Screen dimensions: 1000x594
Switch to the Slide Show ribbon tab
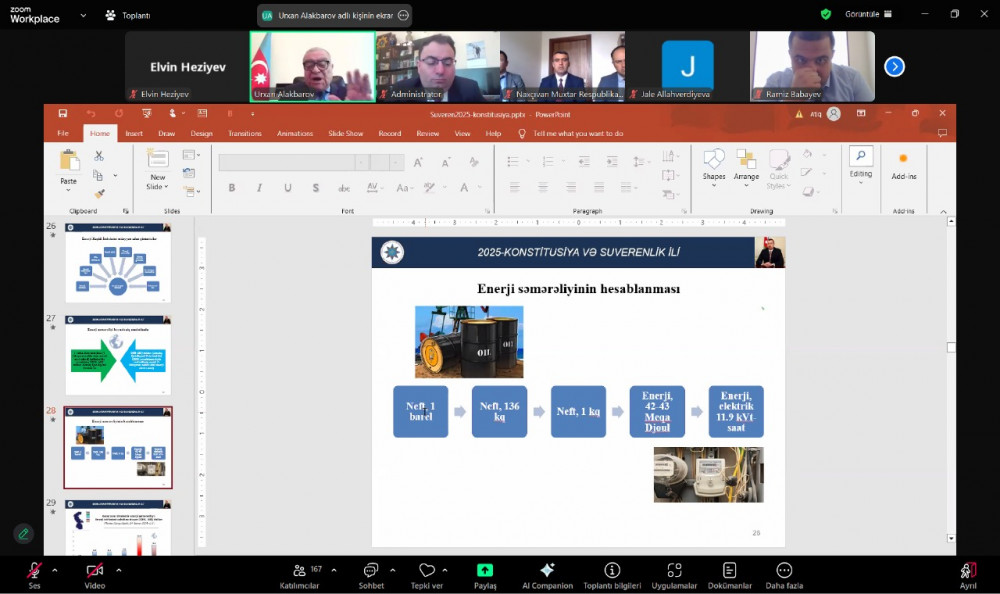(x=345, y=133)
